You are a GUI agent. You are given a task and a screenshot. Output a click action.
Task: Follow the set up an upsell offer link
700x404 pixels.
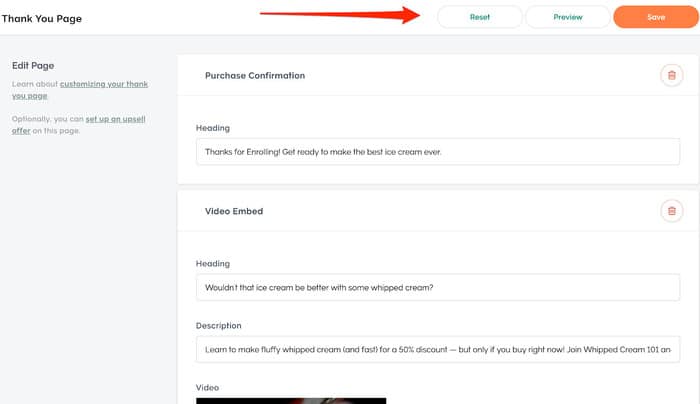pos(79,125)
